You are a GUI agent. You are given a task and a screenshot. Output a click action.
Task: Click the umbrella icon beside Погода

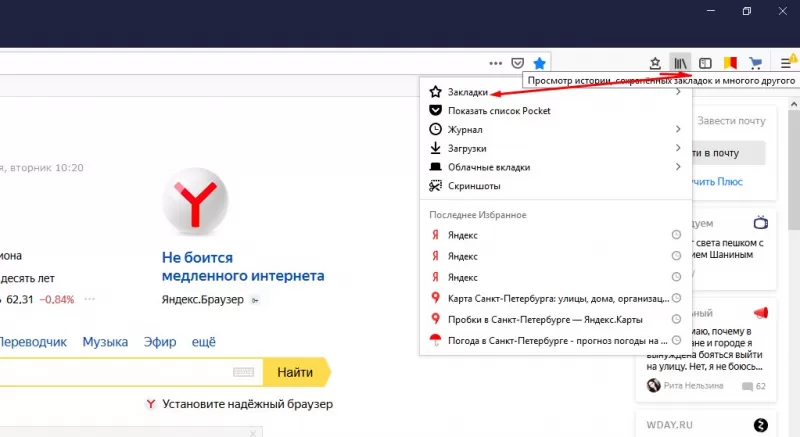(435, 340)
